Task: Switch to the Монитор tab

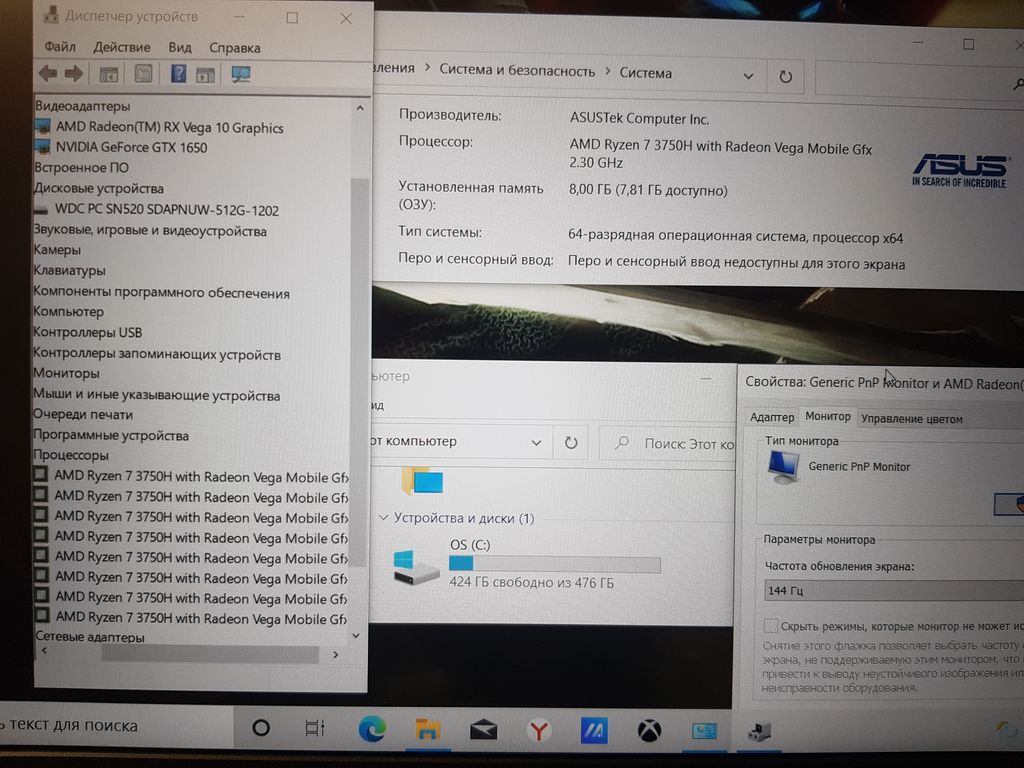Action: 827,416
